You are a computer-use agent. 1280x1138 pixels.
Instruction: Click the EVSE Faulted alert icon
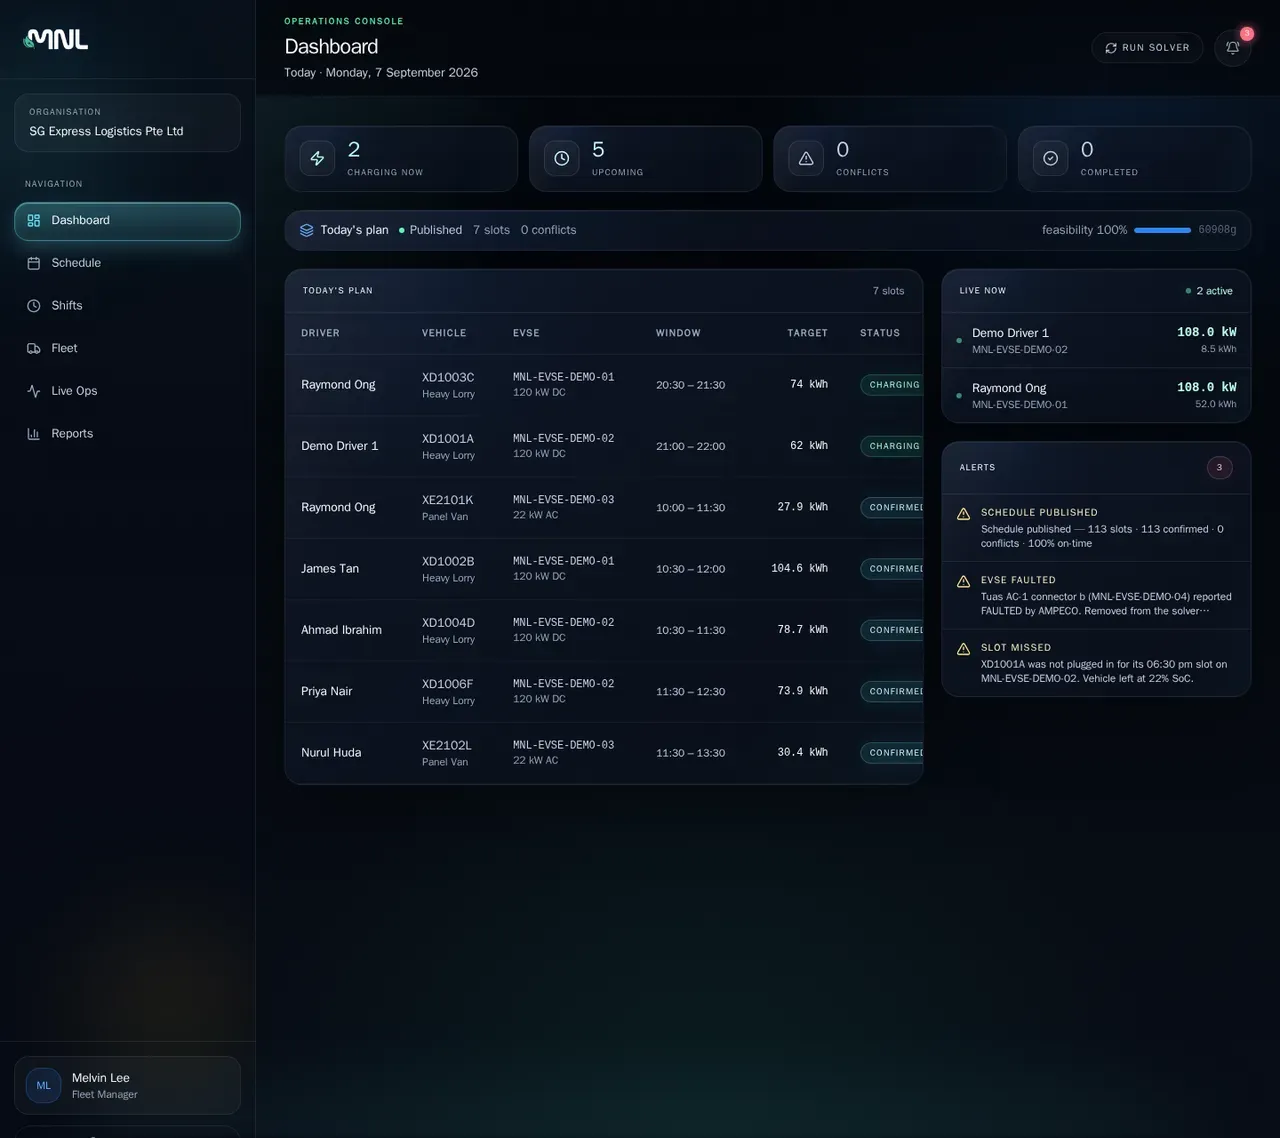point(964,582)
